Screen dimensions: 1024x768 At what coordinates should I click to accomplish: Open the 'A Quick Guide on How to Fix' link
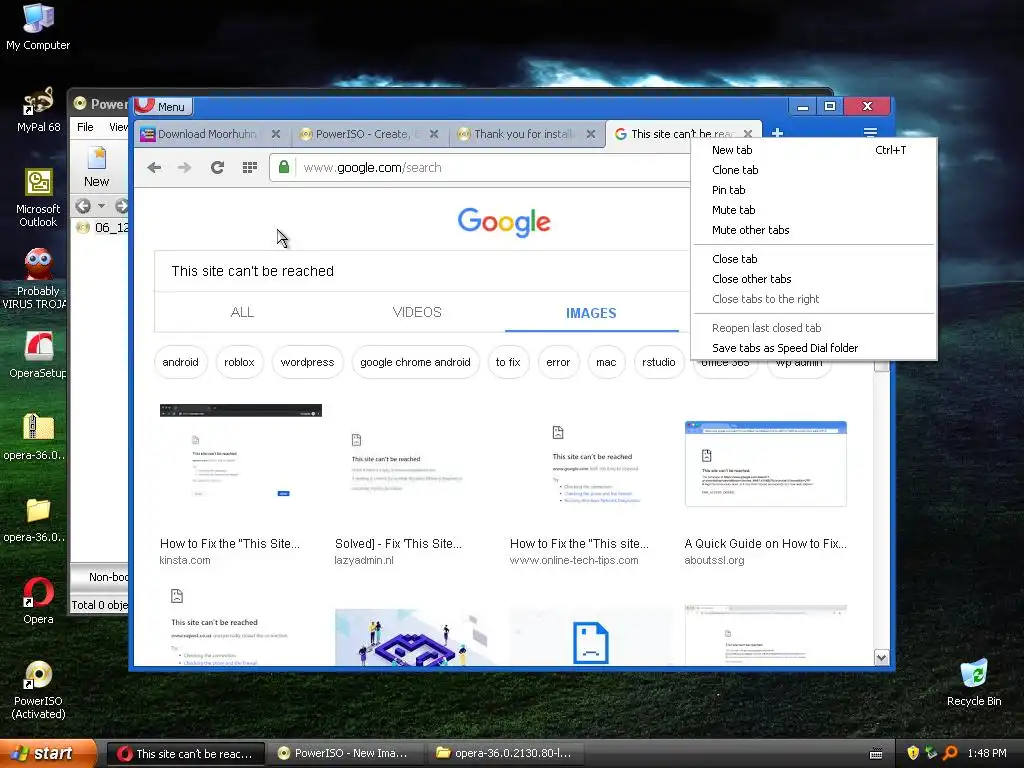coord(765,543)
